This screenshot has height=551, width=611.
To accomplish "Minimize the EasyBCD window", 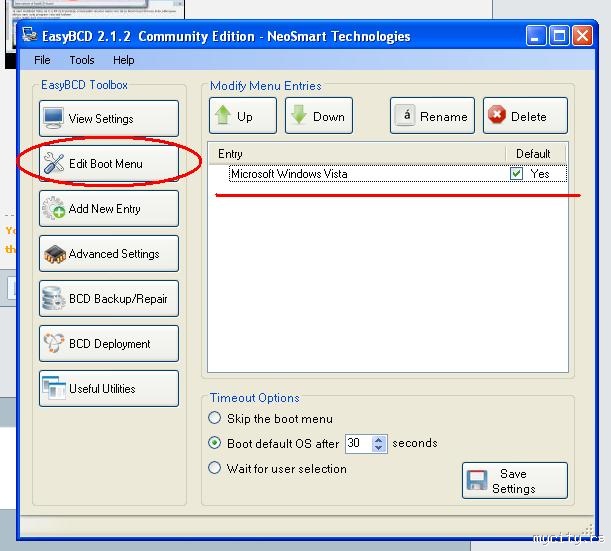I will click(535, 36).
